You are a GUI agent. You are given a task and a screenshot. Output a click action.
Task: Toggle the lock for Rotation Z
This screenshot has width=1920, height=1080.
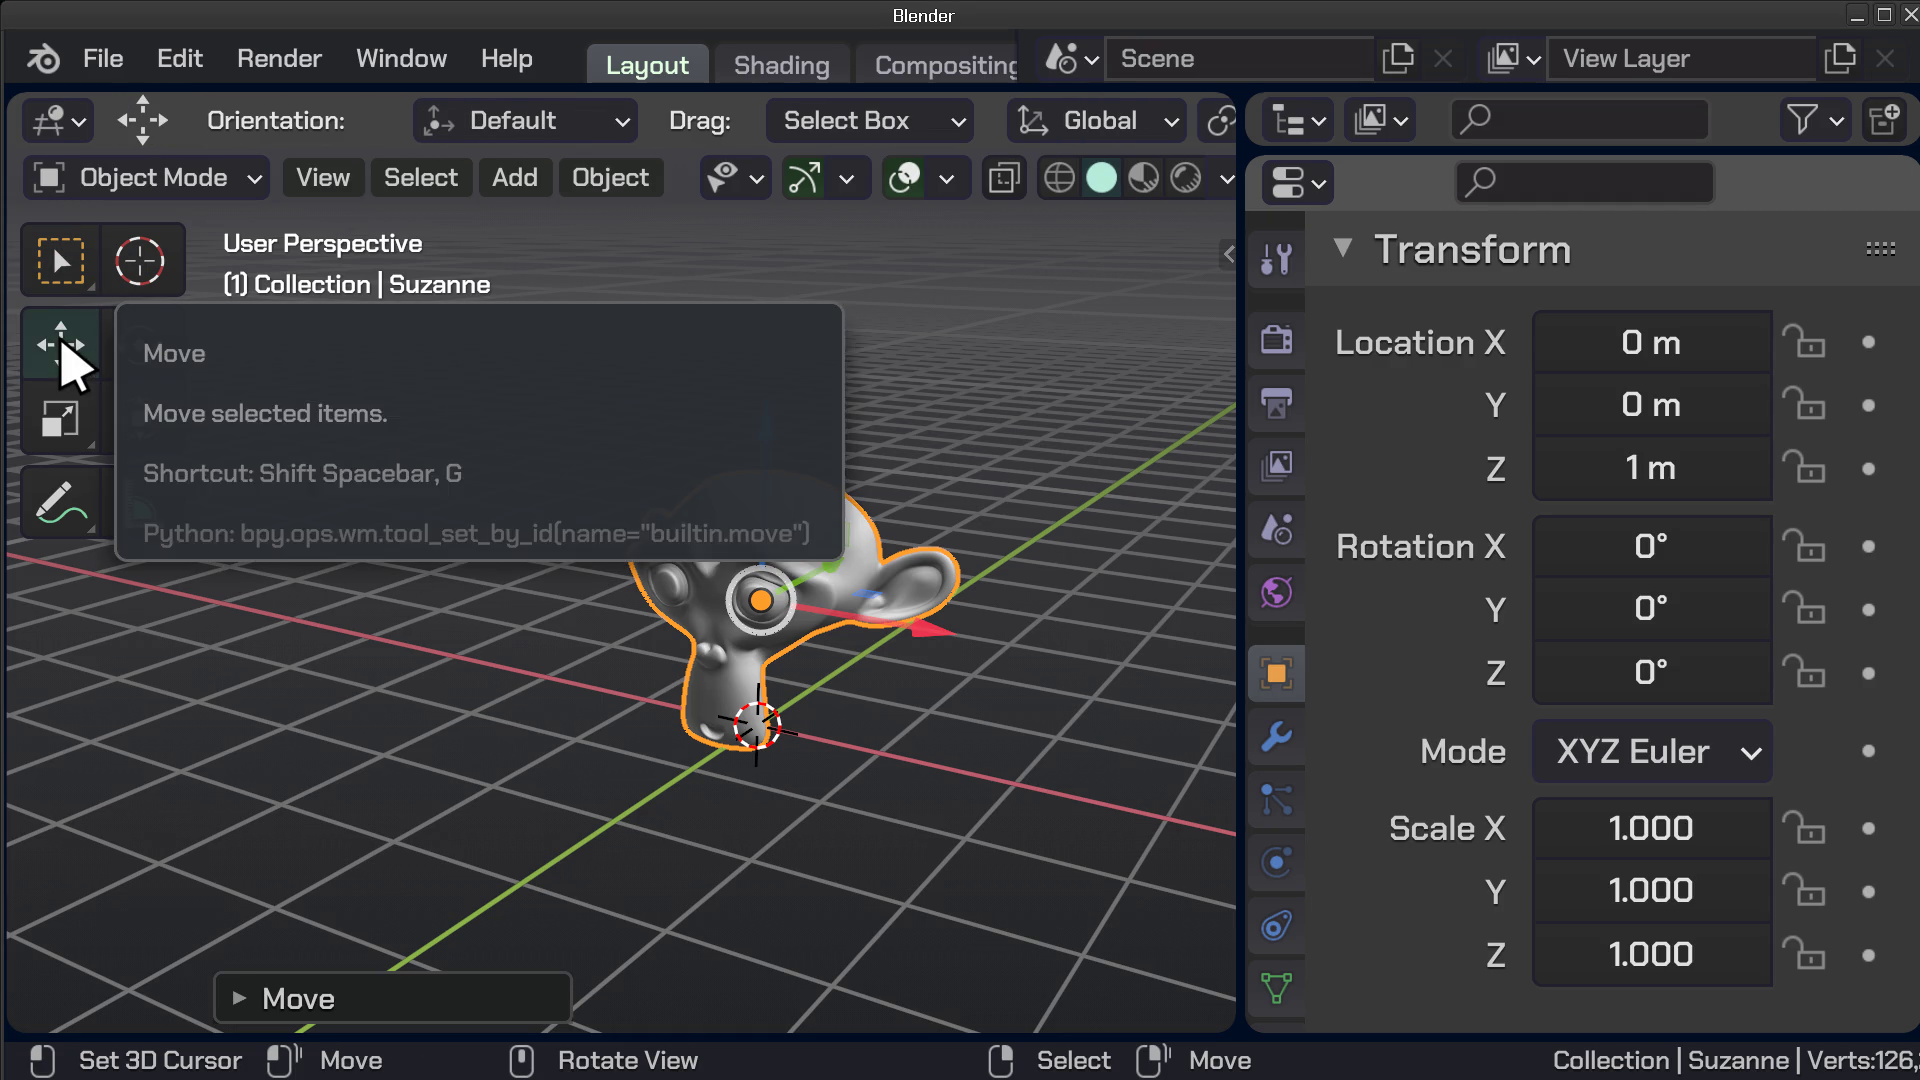tap(1804, 672)
